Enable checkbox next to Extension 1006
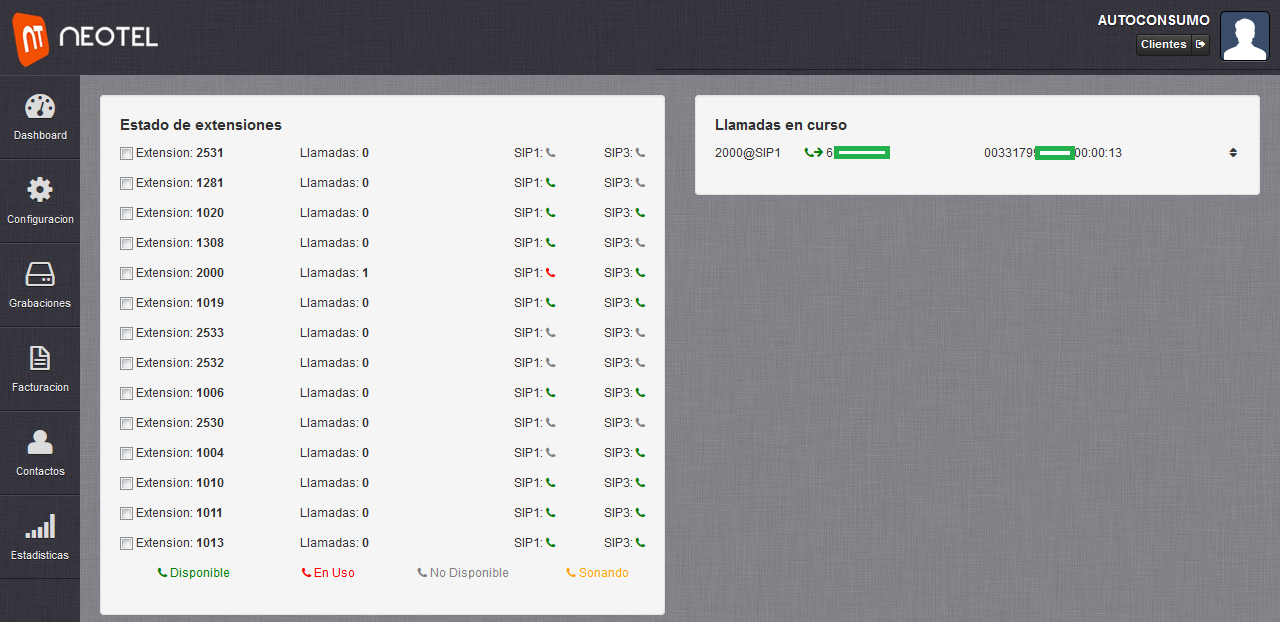Viewport: 1280px width, 623px height. click(x=126, y=393)
